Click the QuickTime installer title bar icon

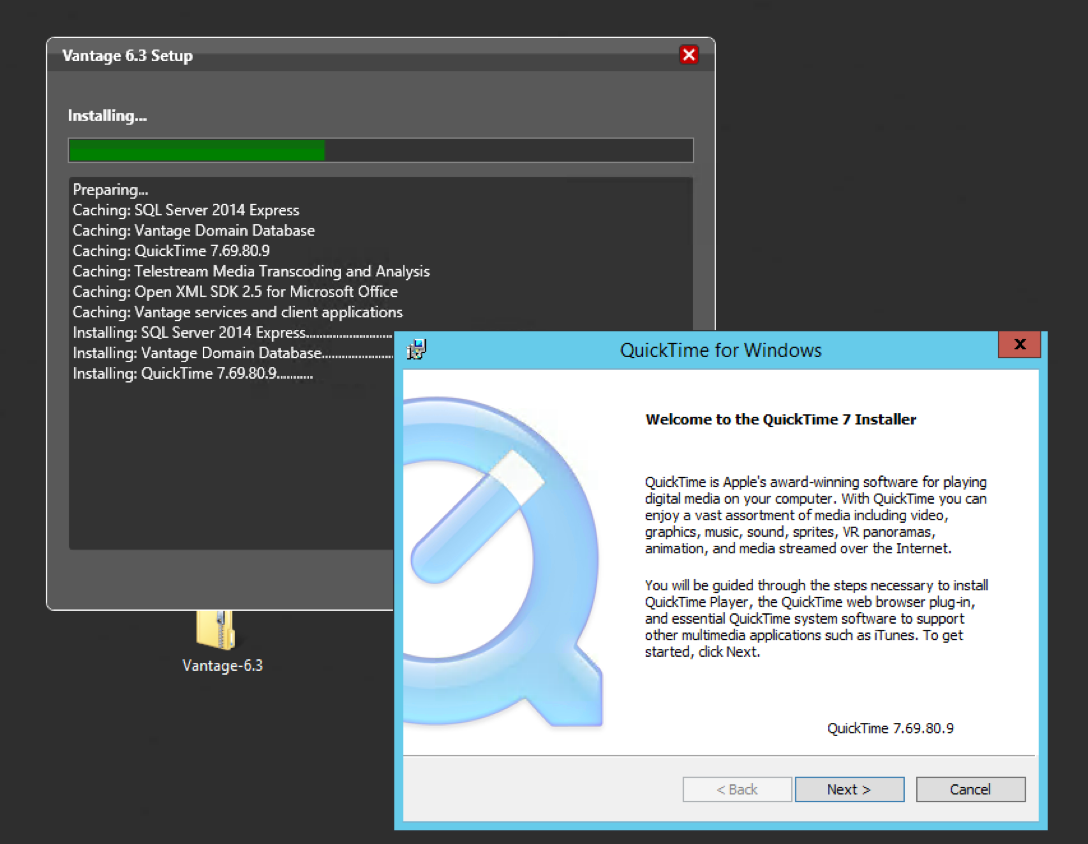pos(416,349)
